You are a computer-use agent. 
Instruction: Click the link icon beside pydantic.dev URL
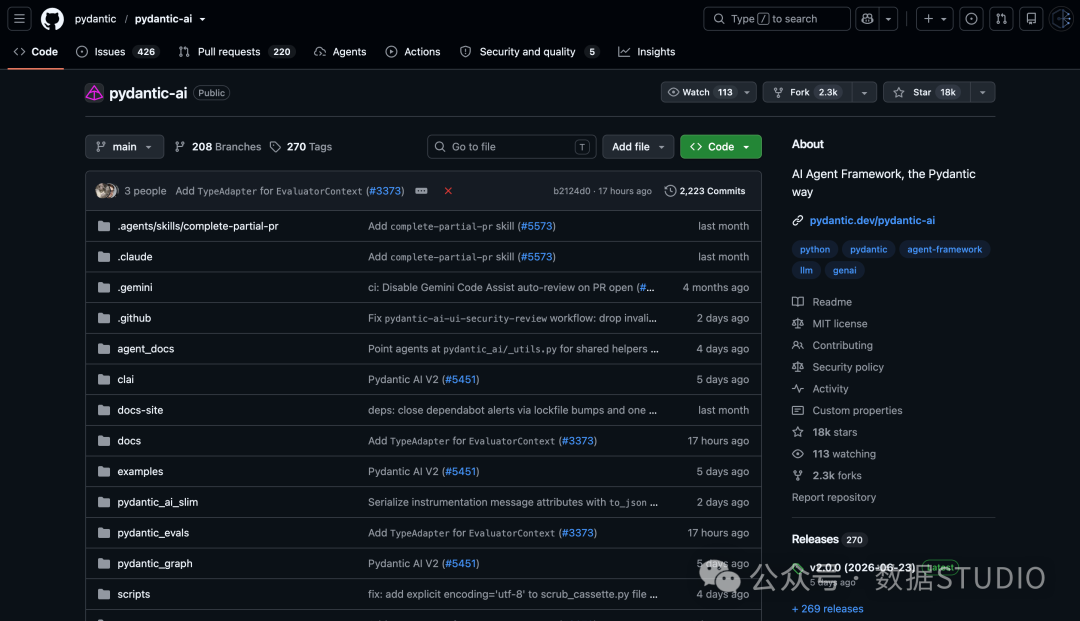coord(798,220)
